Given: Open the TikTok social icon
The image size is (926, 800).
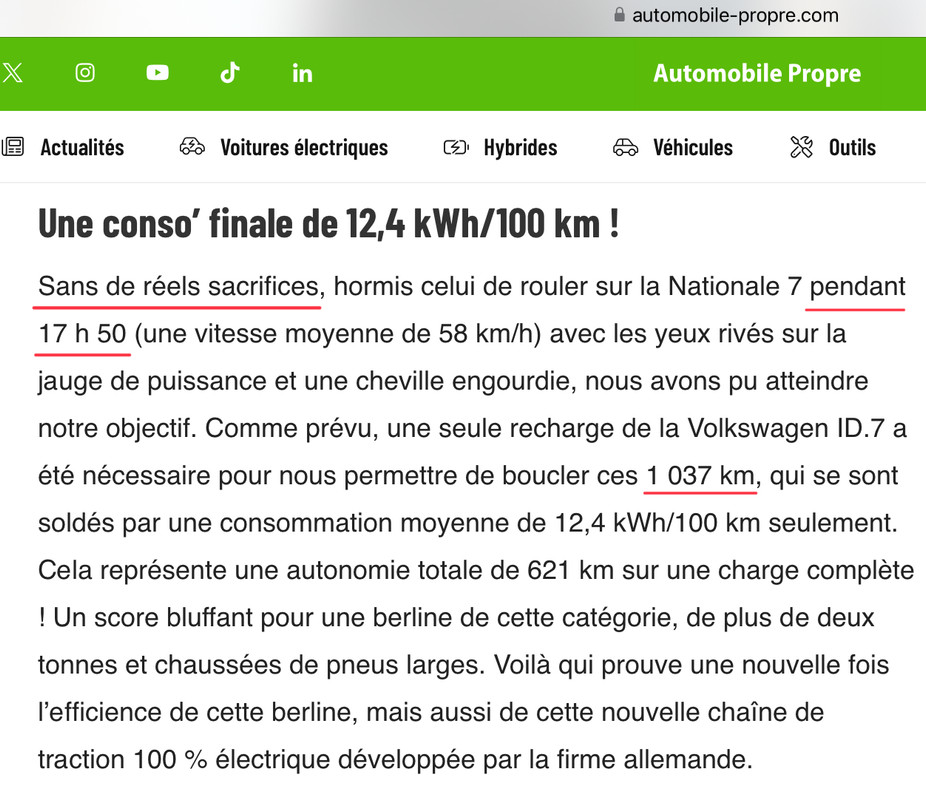Looking at the screenshot, I should pos(230,73).
